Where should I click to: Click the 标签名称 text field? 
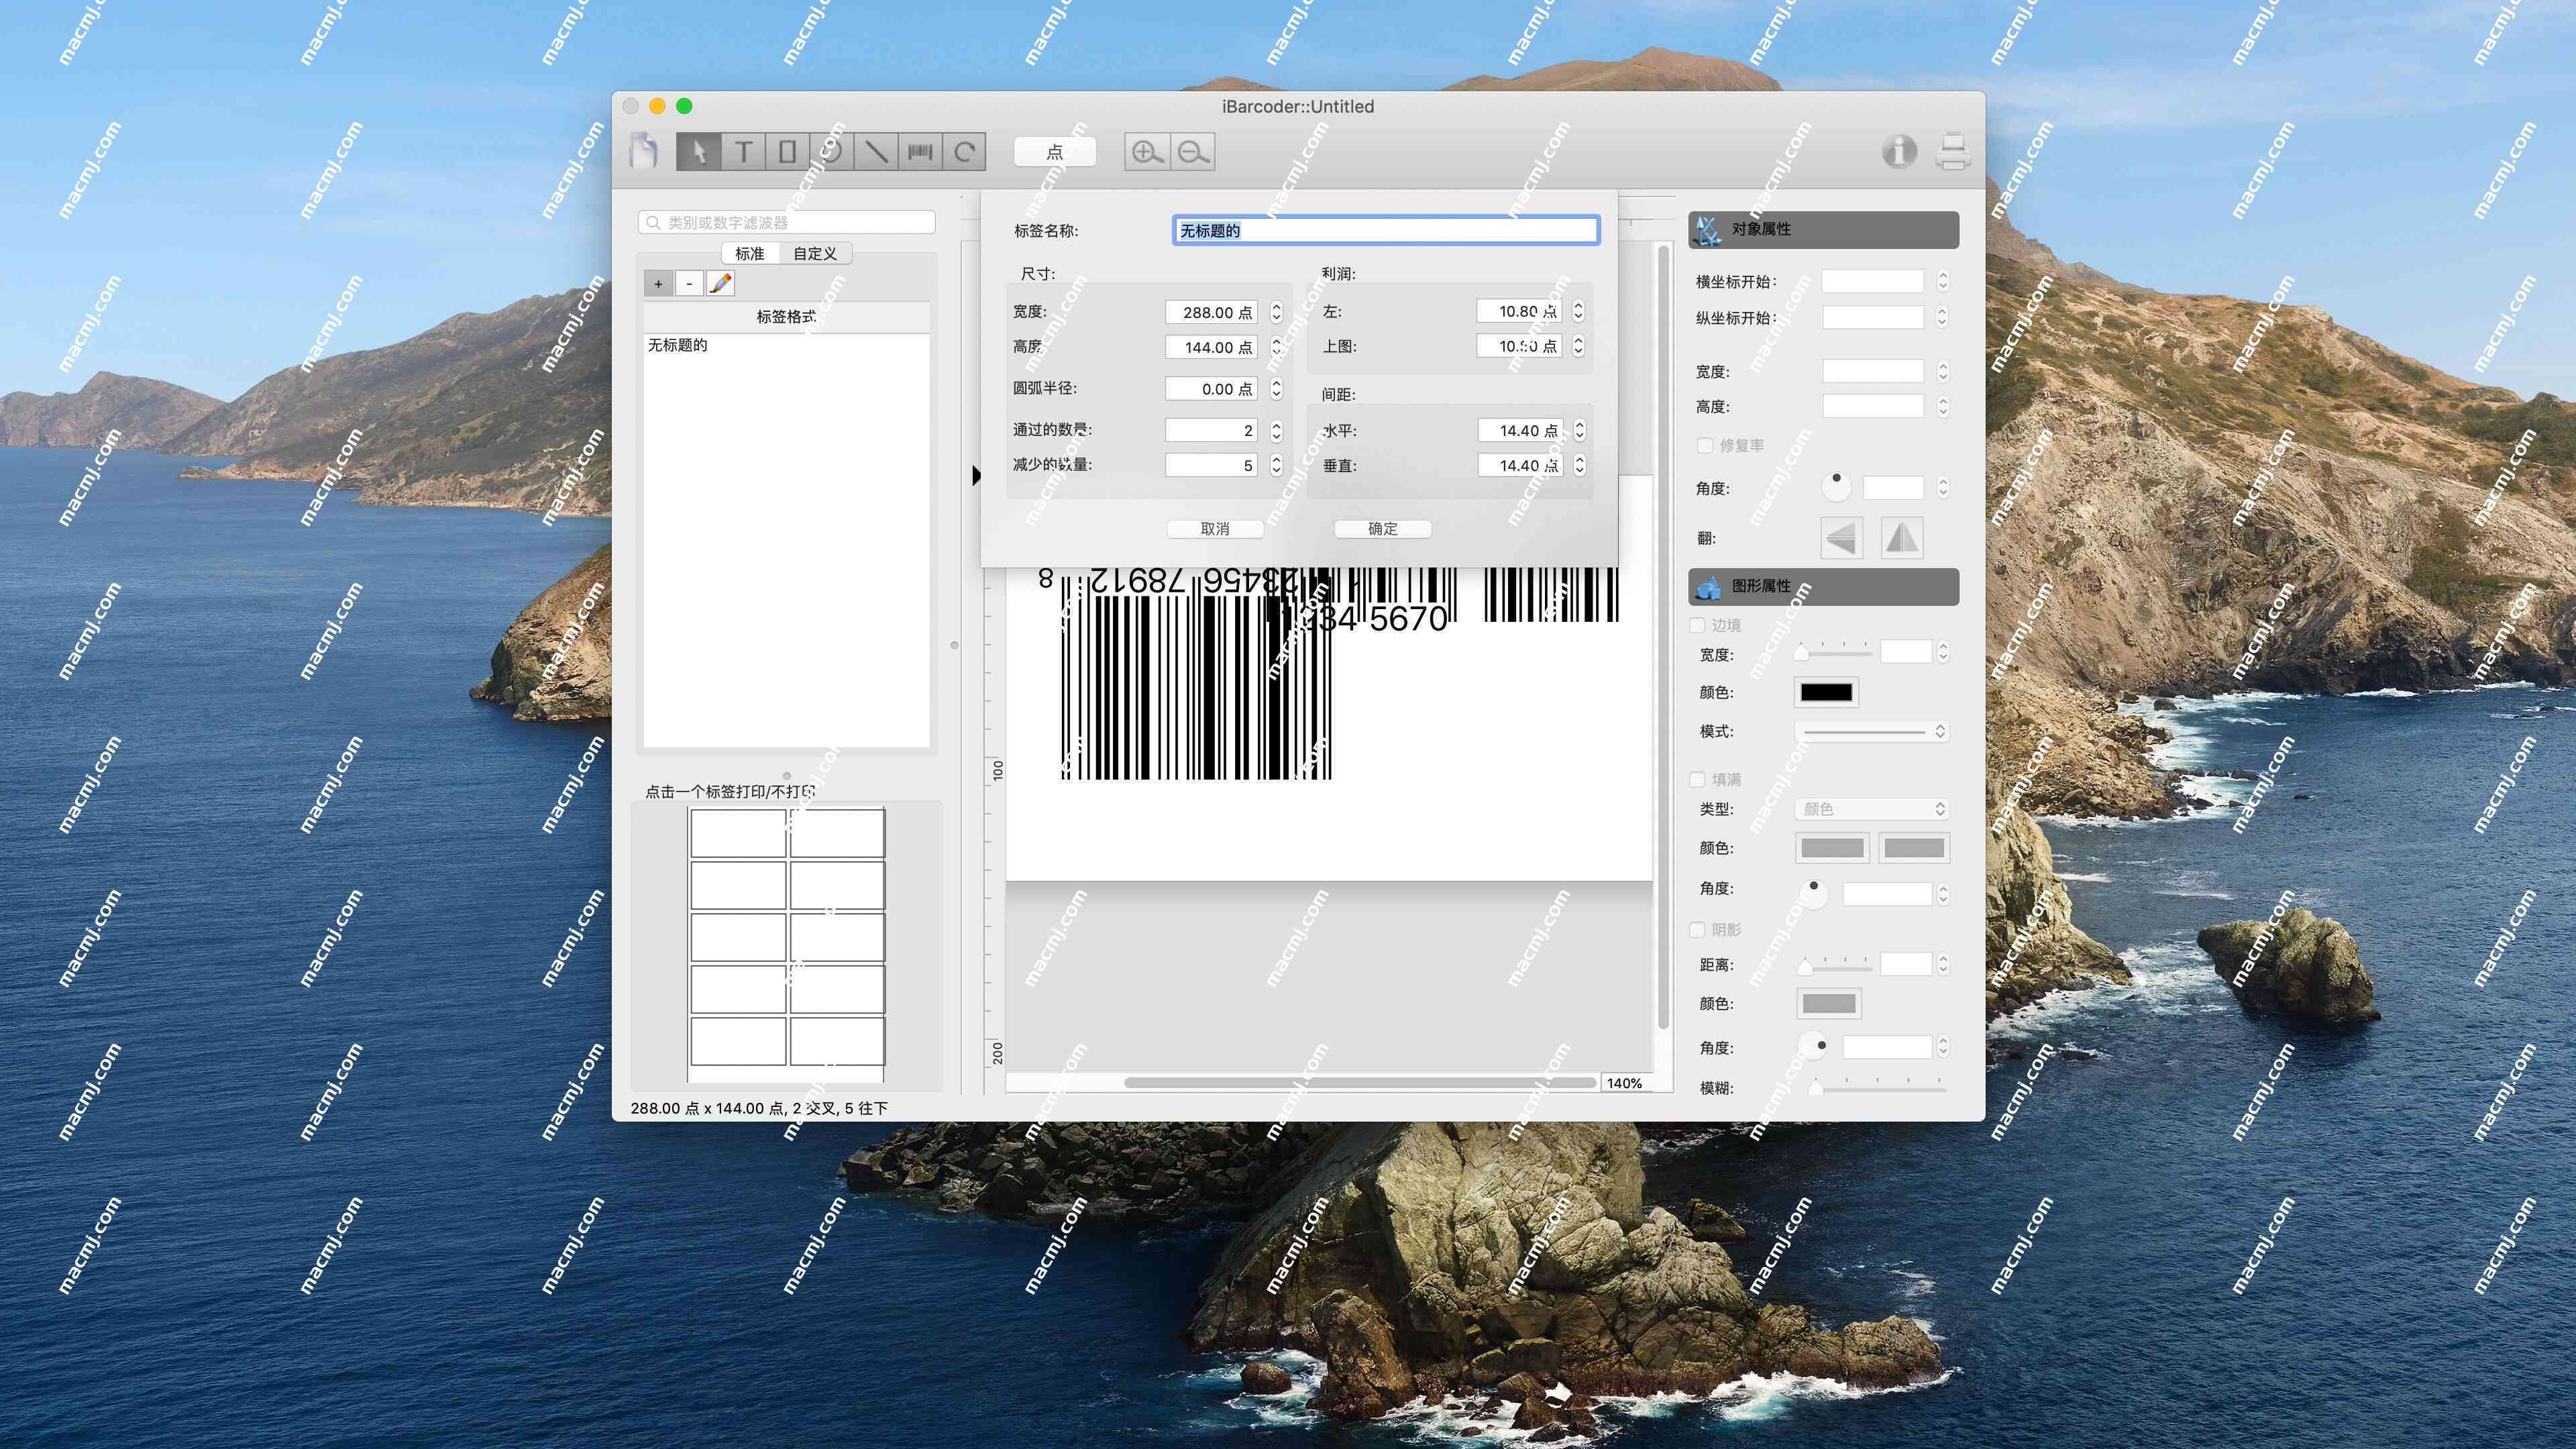[1385, 230]
